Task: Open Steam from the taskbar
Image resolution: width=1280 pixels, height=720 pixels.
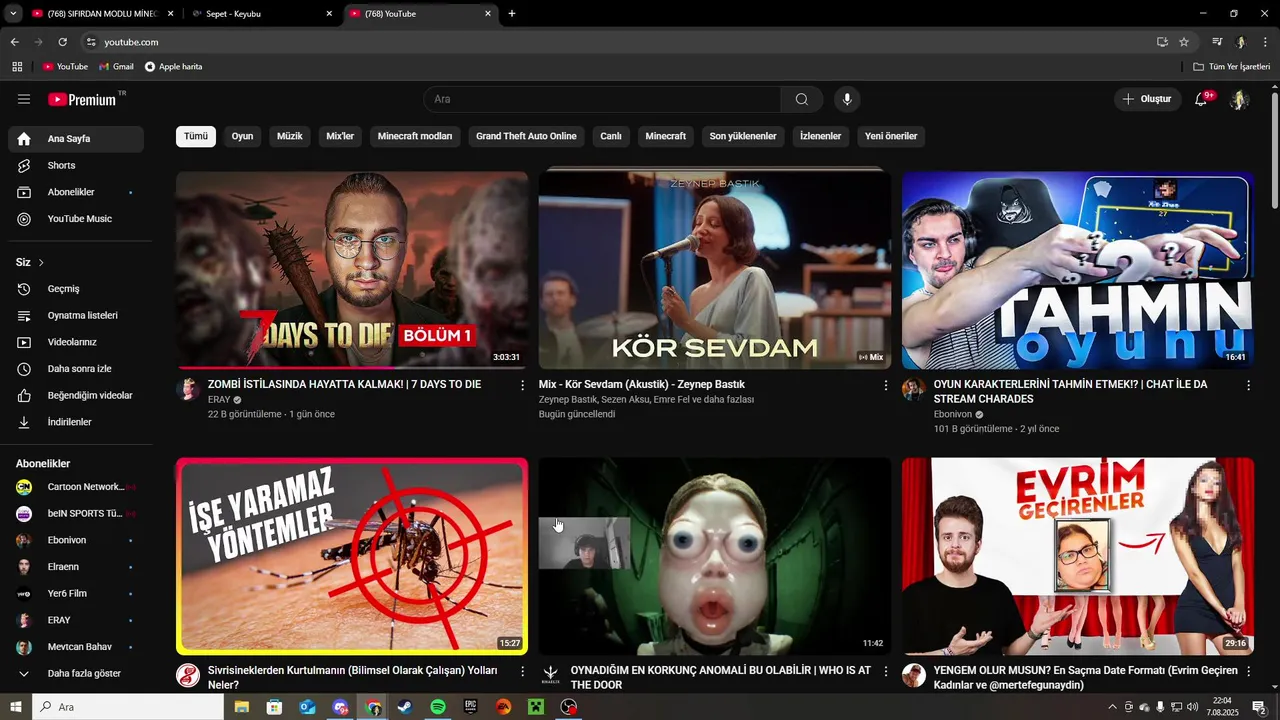Action: click(x=405, y=707)
